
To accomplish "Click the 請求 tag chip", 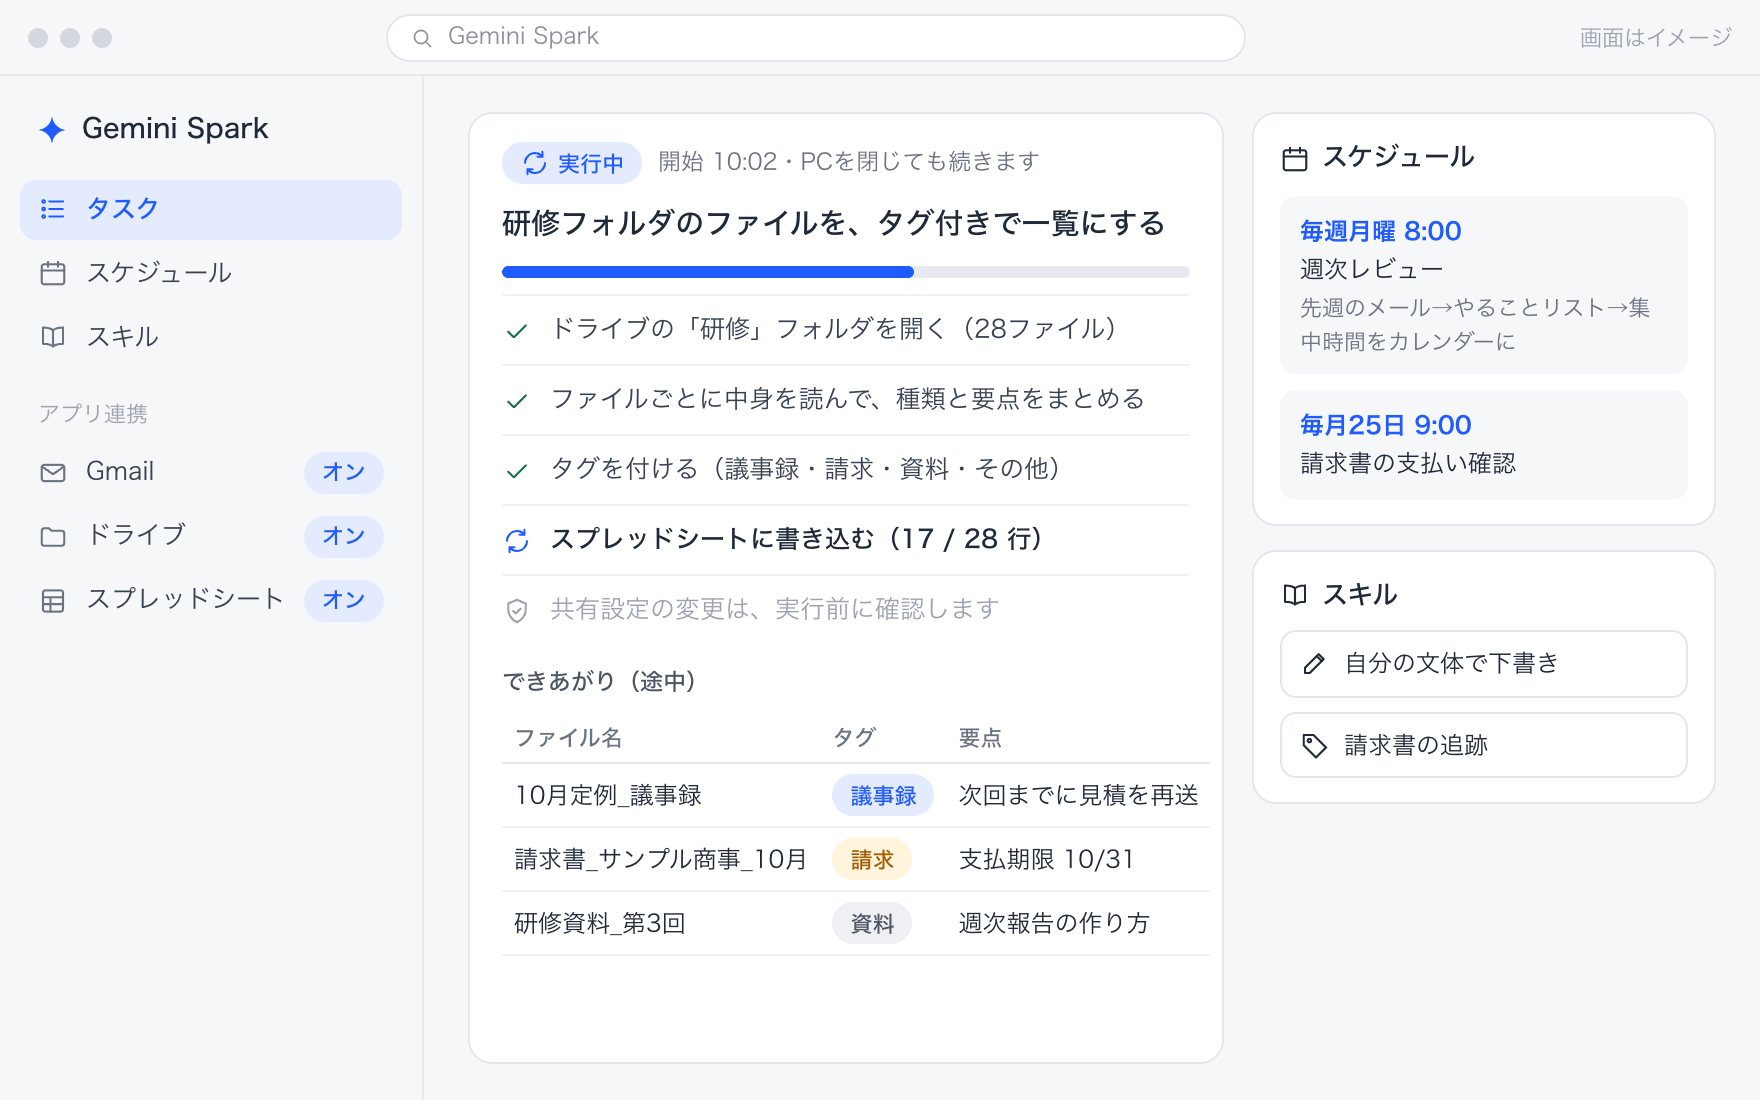I will [x=872, y=860].
